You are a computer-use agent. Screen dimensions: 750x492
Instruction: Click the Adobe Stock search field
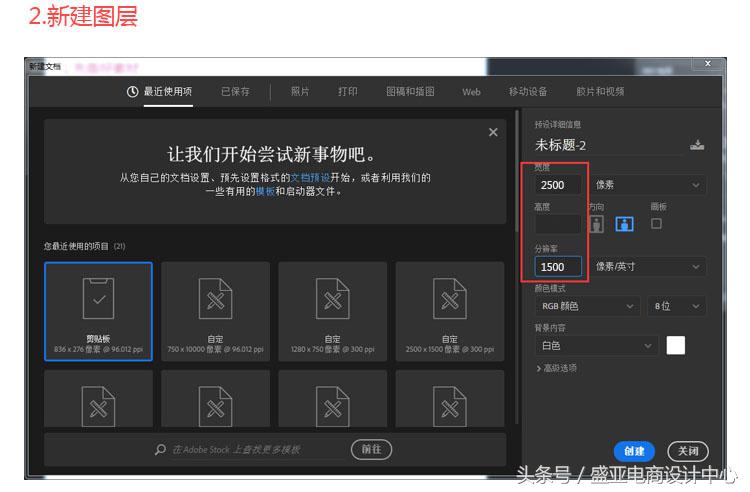pos(258,450)
